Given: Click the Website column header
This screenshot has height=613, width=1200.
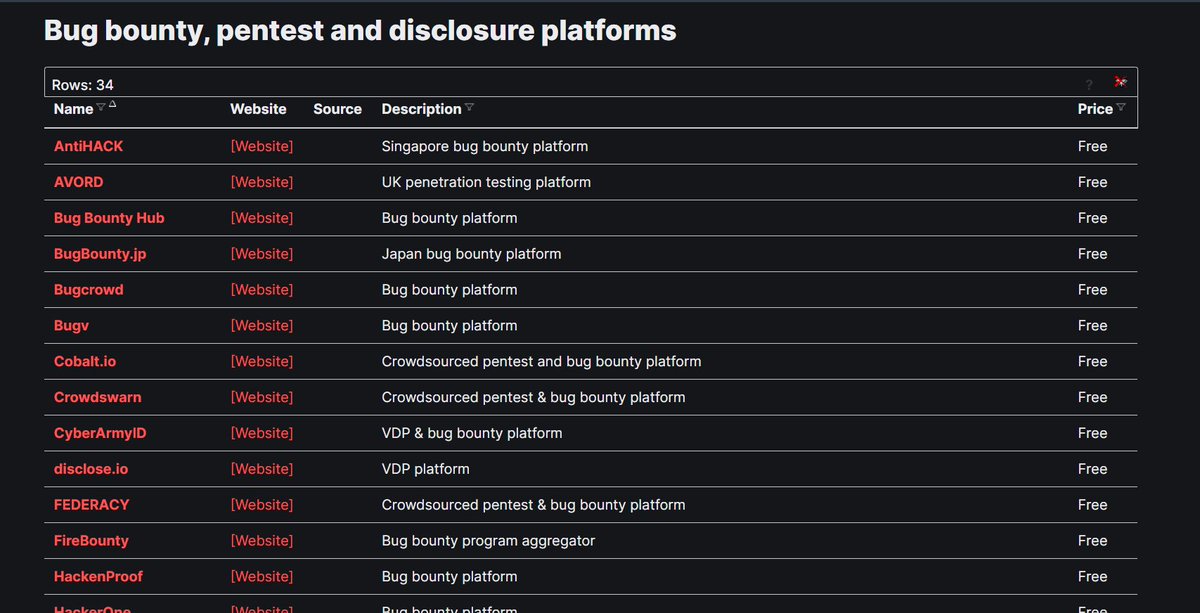Looking at the screenshot, I should click(258, 109).
